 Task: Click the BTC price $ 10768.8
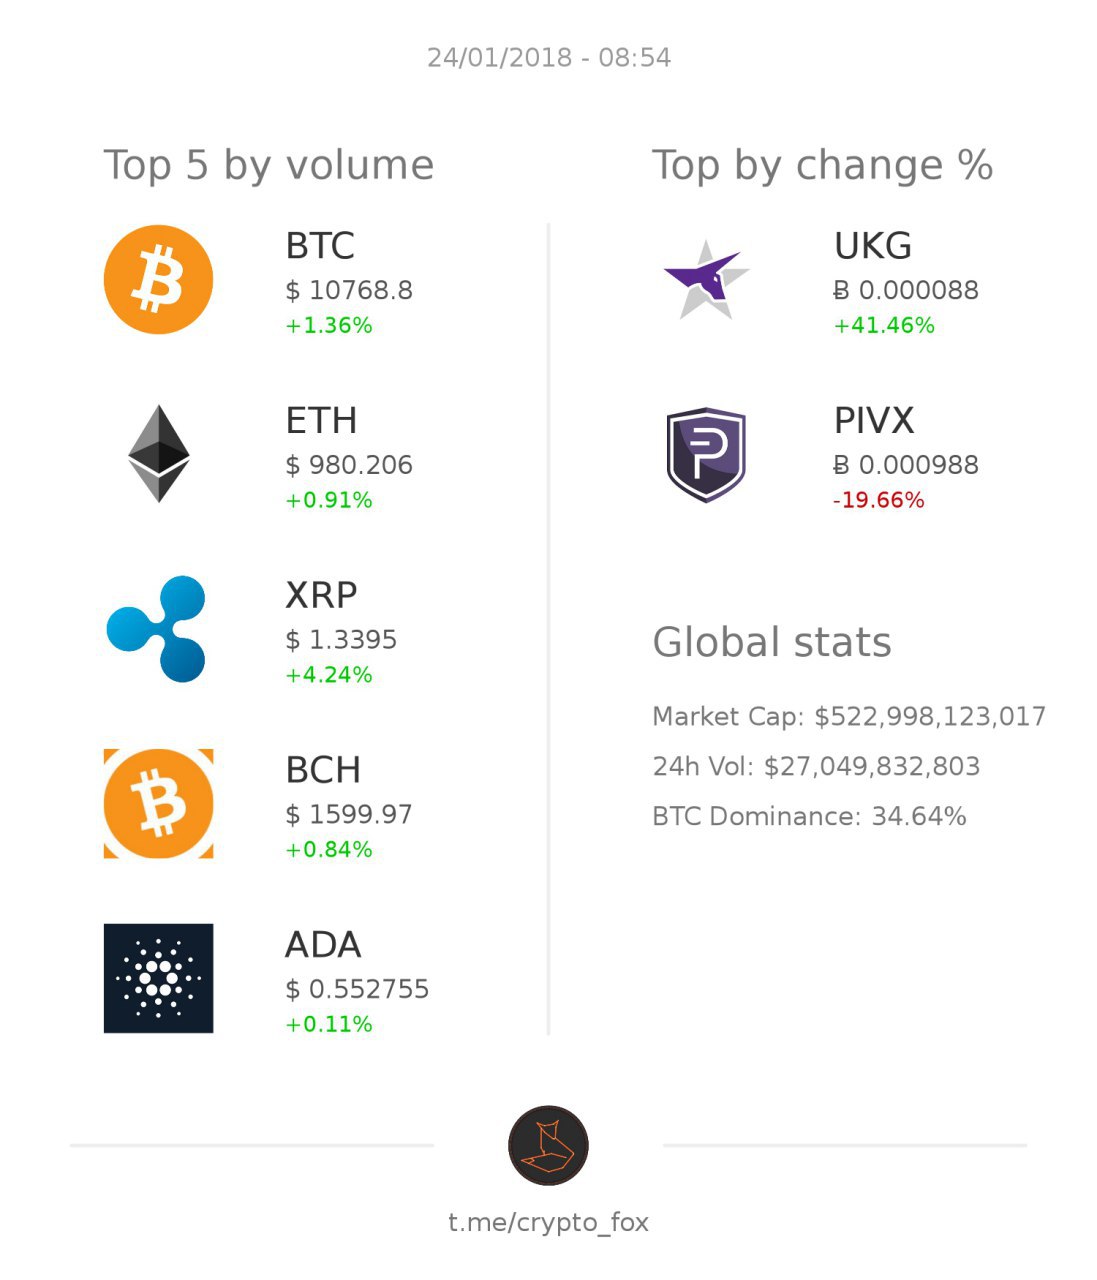point(349,290)
